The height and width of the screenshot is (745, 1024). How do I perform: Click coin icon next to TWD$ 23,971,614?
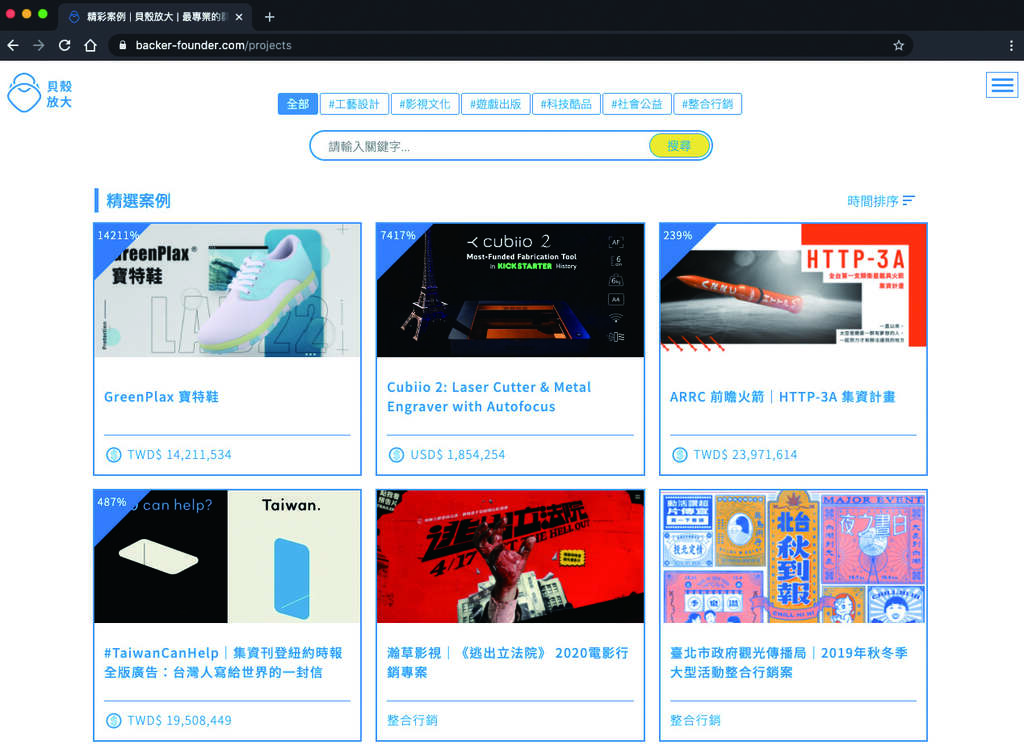click(680, 454)
